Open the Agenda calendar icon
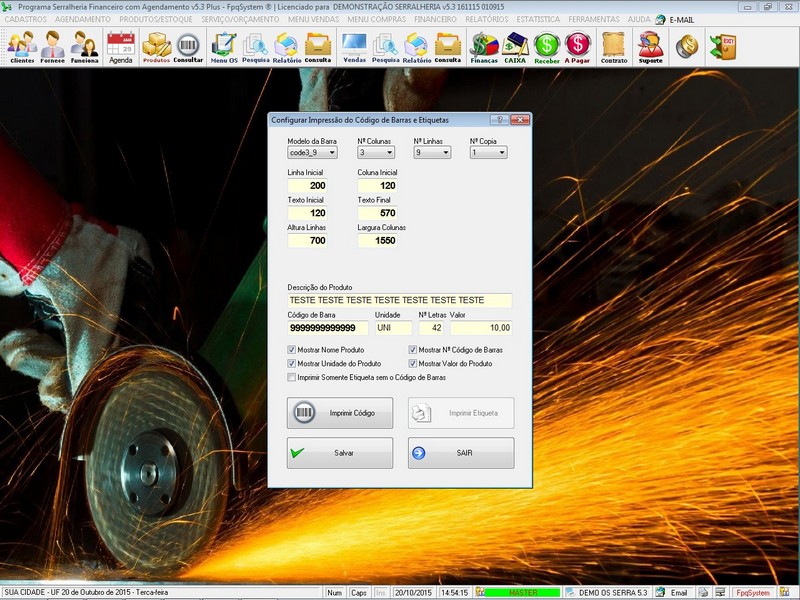This screenshot has width=800, height=600. click(120, 46)
